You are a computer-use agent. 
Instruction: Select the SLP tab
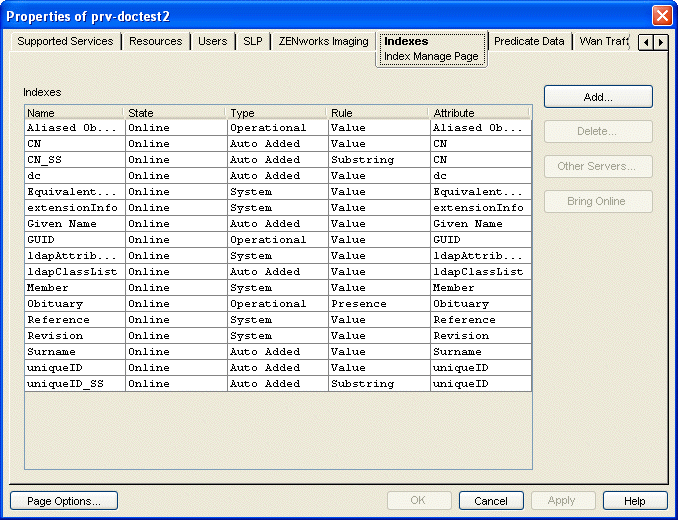coord(253,42)
